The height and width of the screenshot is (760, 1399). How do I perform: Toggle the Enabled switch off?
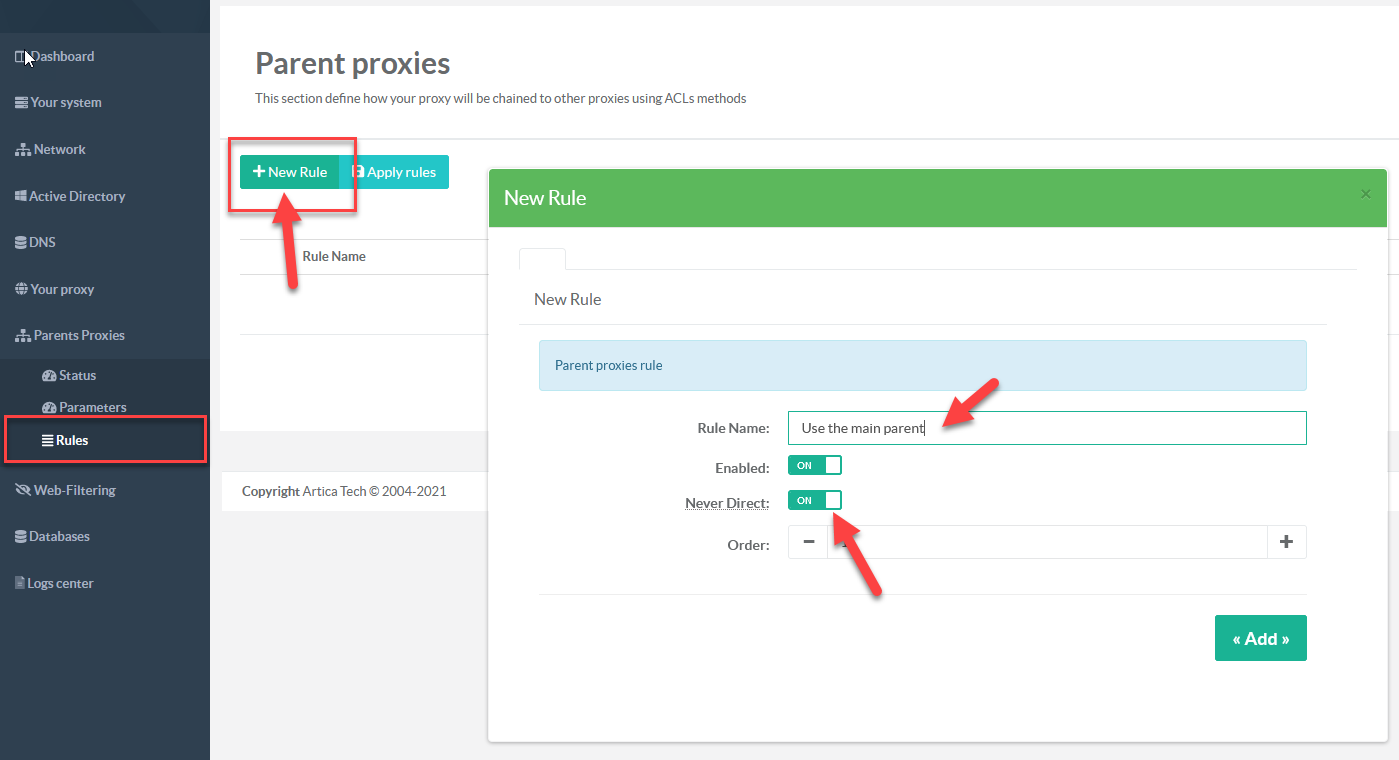(814, 465)
